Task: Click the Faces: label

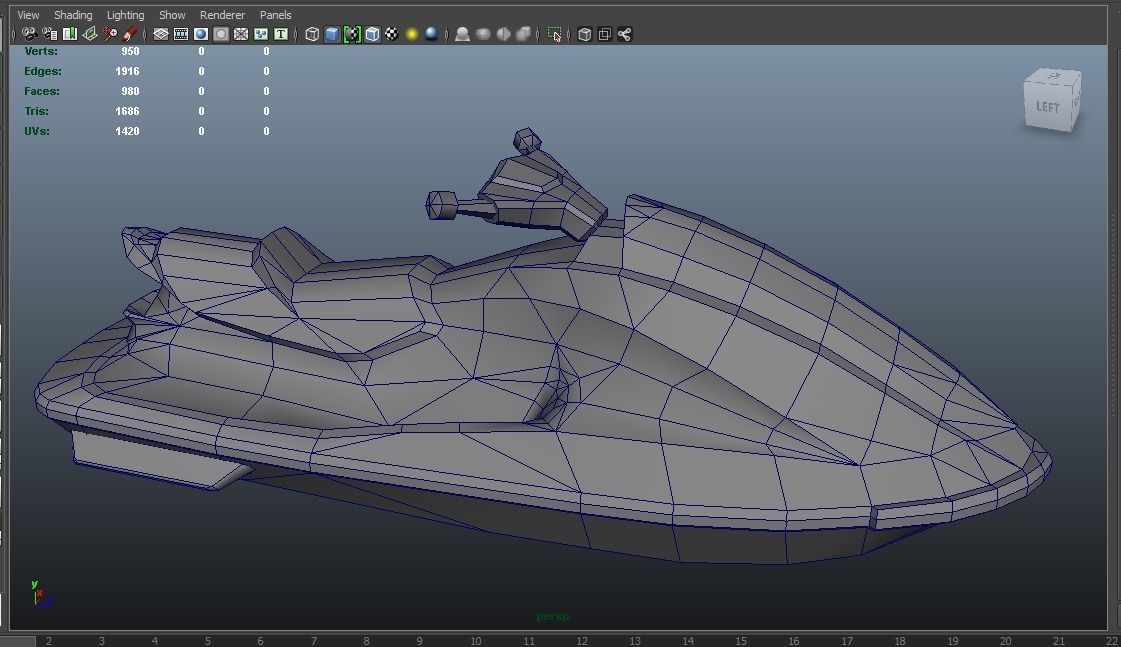Action: click(41, 92)
